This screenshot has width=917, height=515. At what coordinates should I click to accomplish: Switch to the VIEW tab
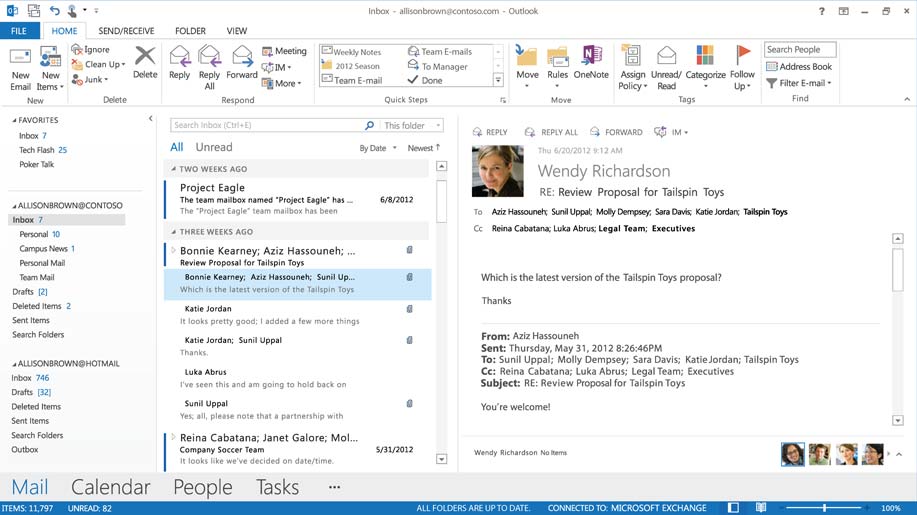point(237,31)
